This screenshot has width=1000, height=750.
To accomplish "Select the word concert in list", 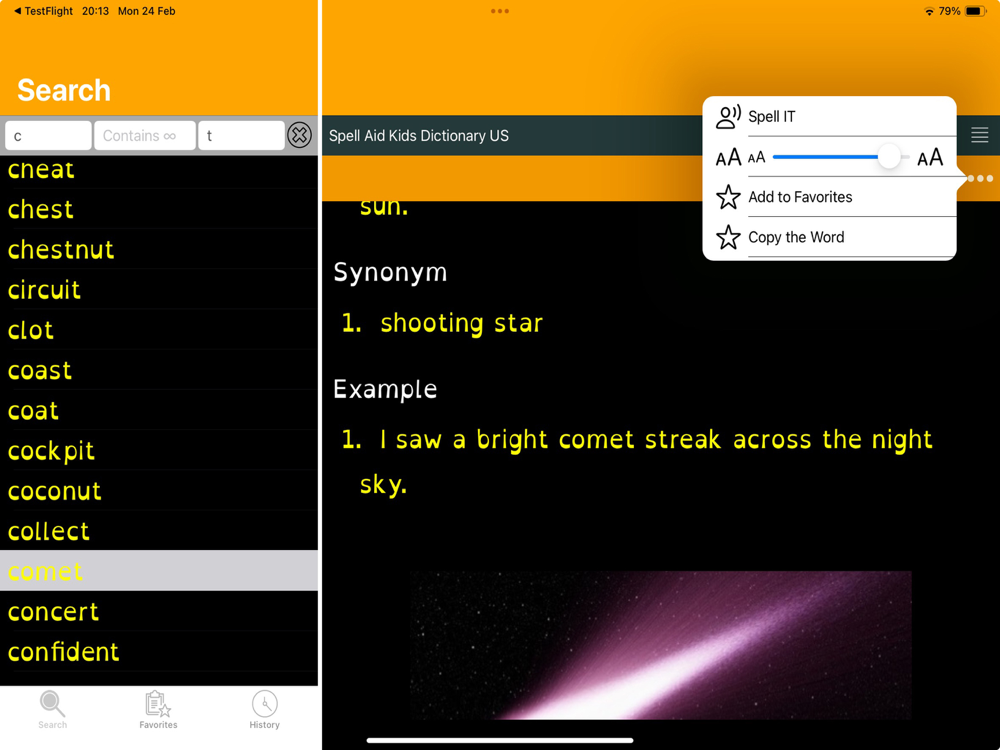I will click(x=159, y=611).
